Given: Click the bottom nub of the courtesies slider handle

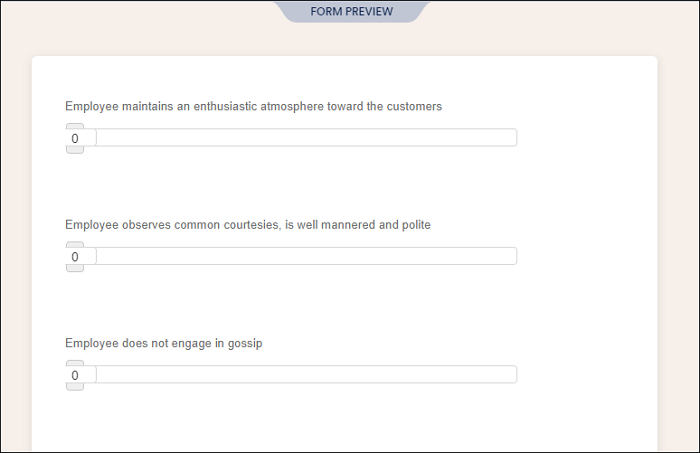Looking at the screenshot, I should [75, 268].
